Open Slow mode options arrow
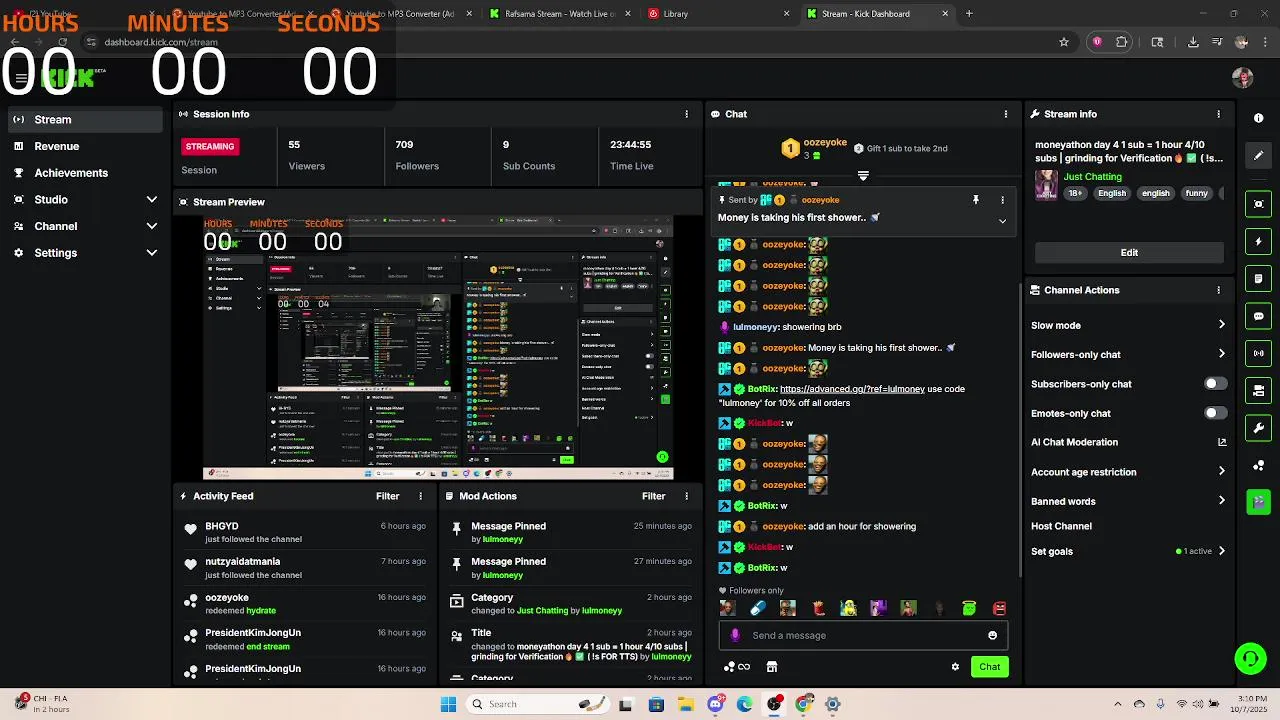Viewport: 1280px width, 720px height. [1221, 325]
